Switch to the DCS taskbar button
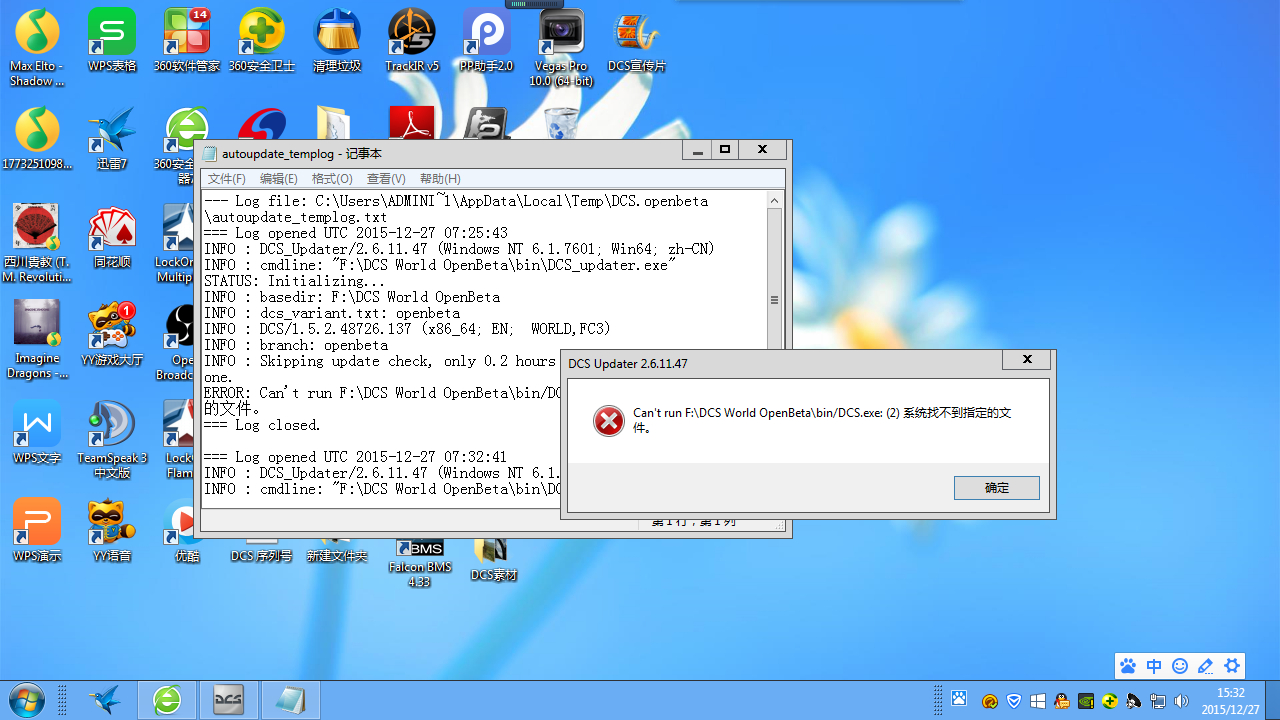 coord(229,701)
